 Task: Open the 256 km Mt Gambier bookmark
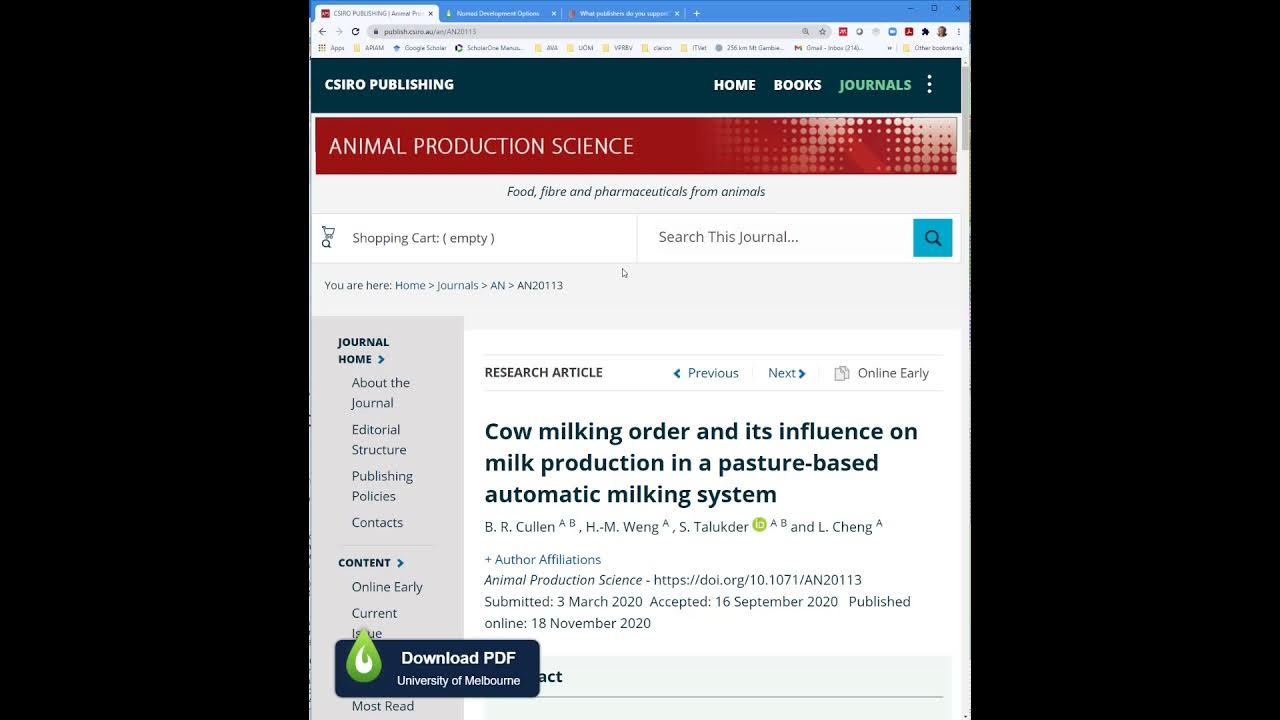click(750, 48)
